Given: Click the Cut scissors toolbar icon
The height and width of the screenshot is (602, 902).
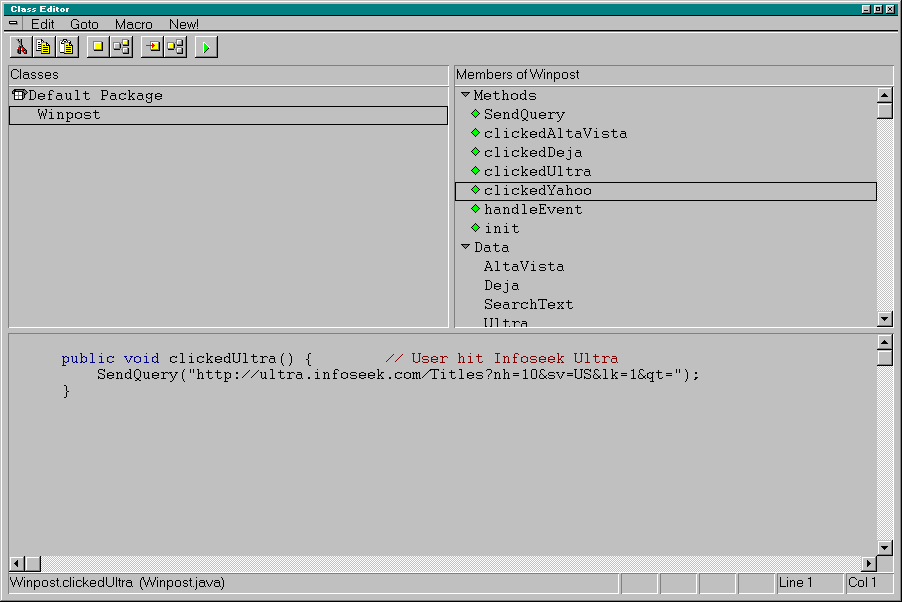Looking at the screenshot, I should pyautogui.click(x=21, y=47).
